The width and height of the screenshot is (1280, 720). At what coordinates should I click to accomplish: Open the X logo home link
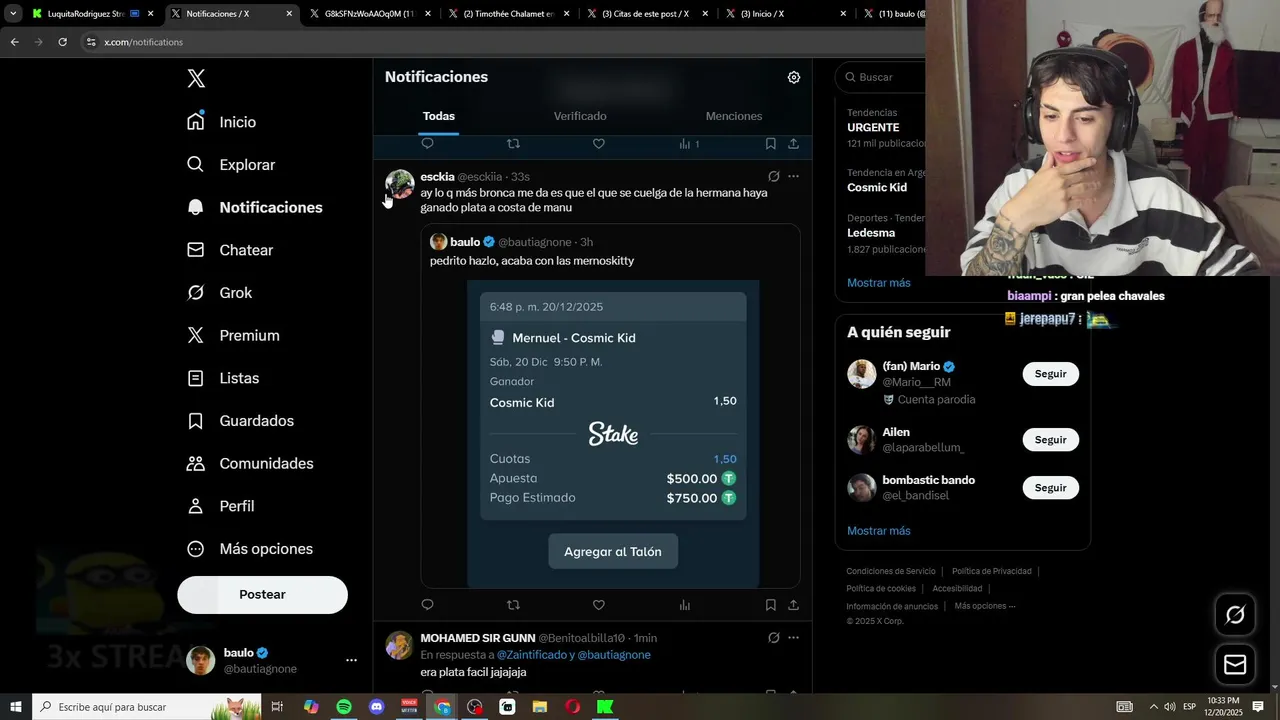point(196,79)
